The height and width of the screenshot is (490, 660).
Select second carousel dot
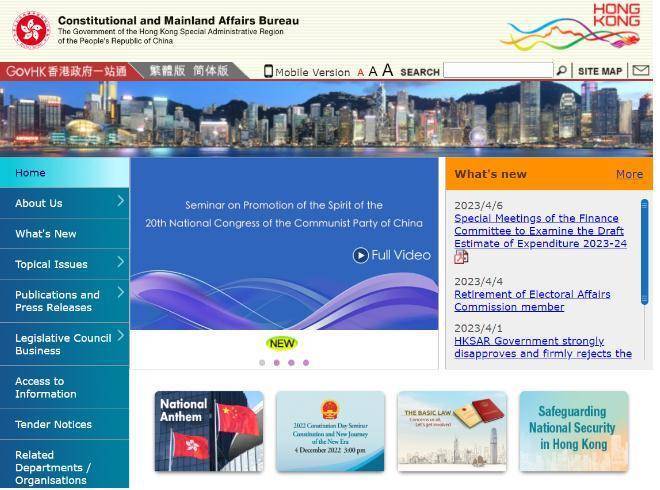(277, 362)
